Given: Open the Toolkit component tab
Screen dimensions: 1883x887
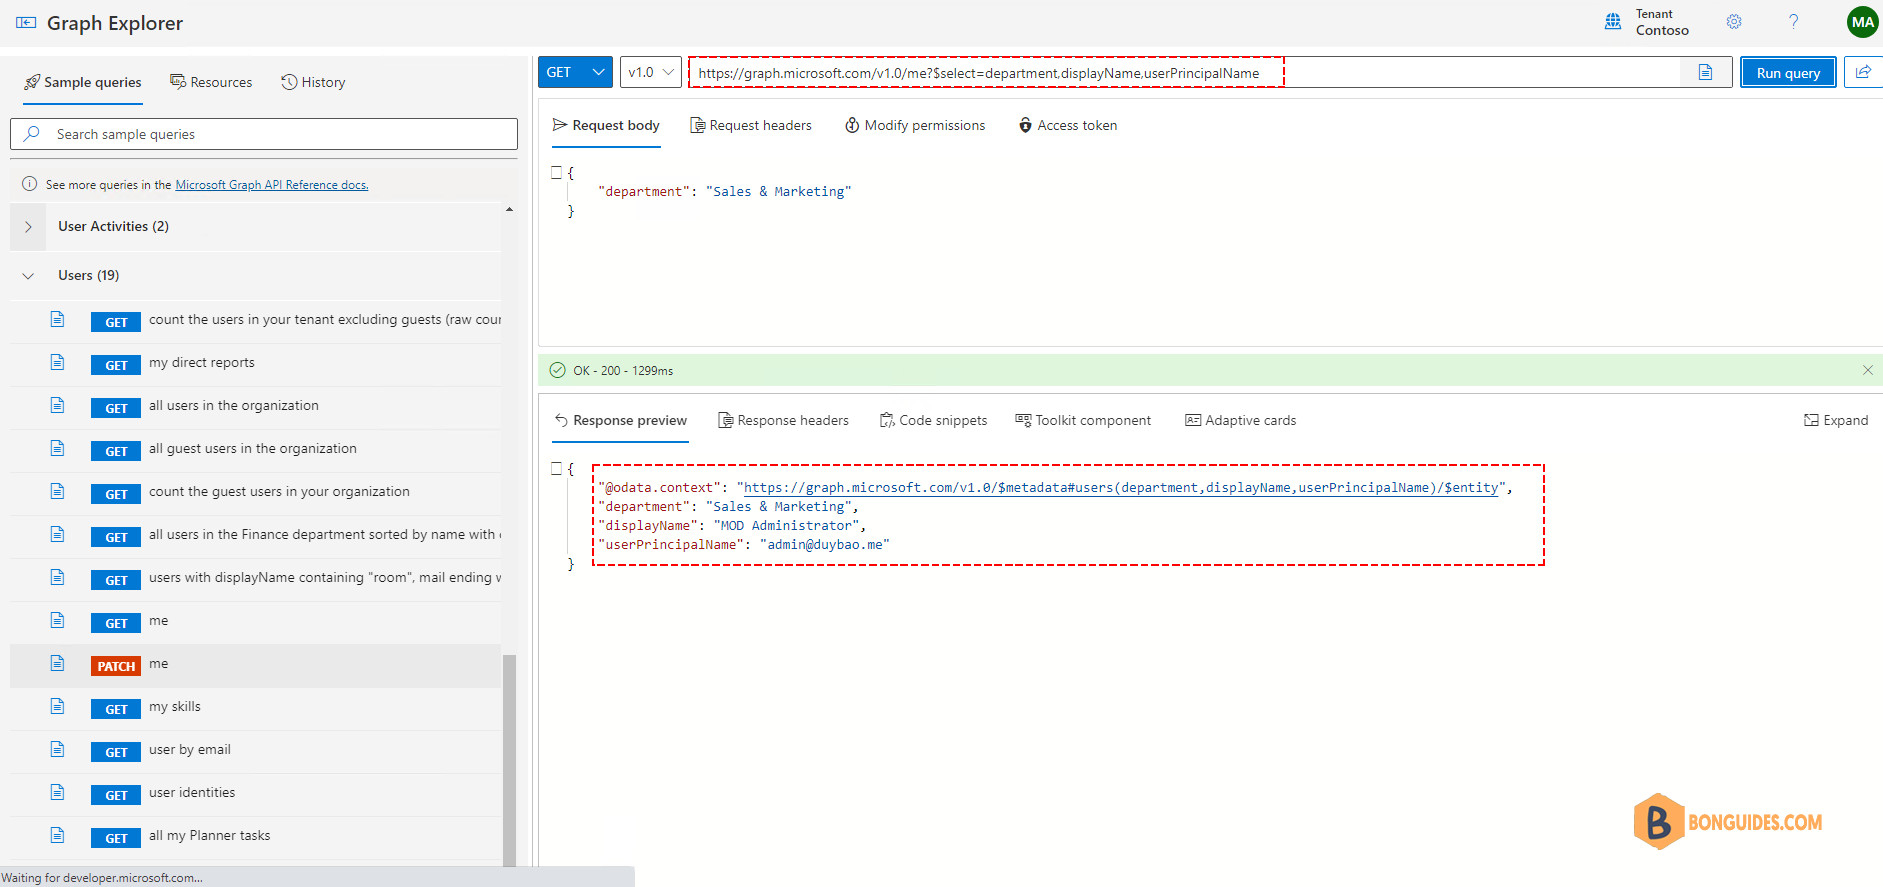Looking at the screenshot, I should tap(1083, 420).
